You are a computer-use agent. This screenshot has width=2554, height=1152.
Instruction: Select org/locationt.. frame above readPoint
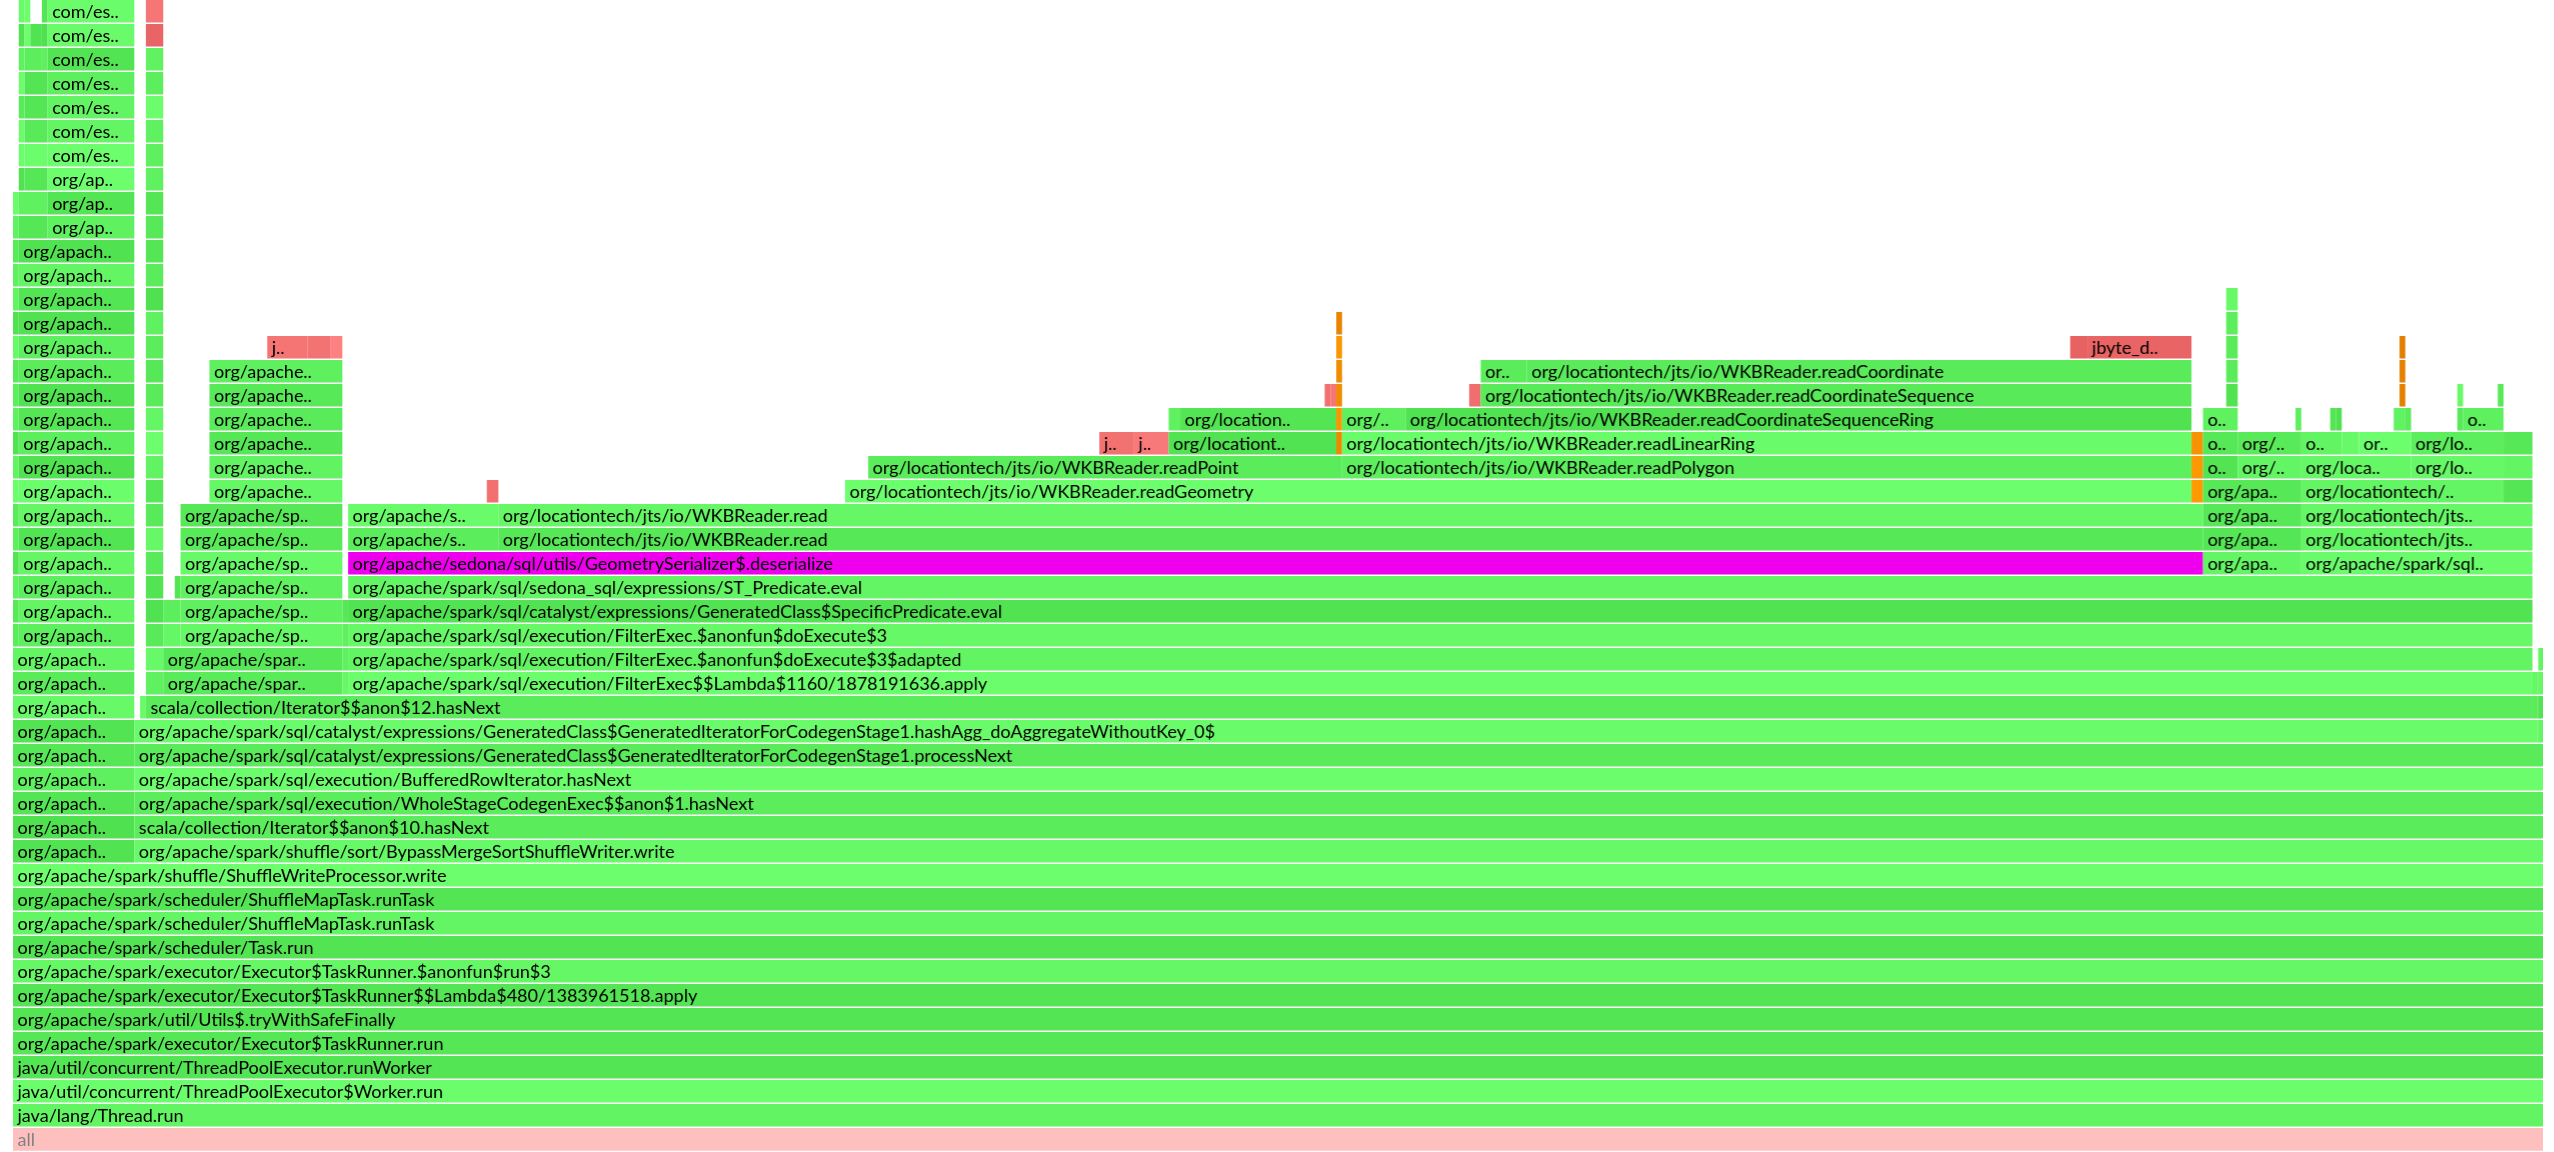(1252, 444)
